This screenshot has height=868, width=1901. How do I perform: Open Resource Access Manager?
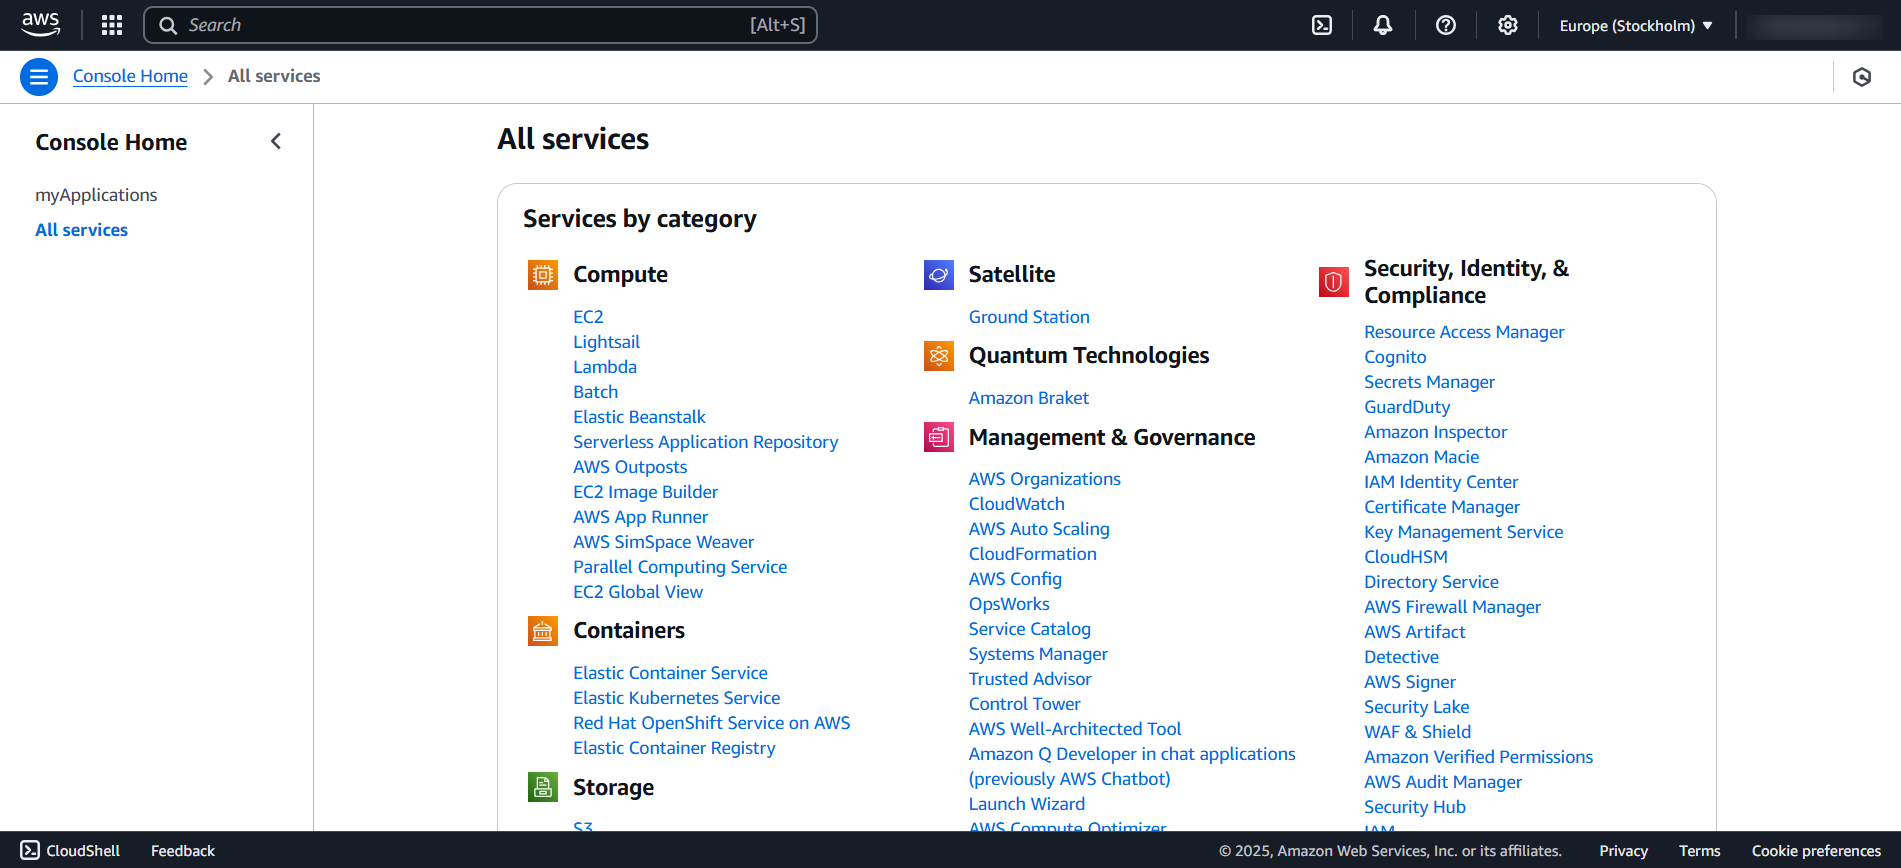coord(1464,332)
